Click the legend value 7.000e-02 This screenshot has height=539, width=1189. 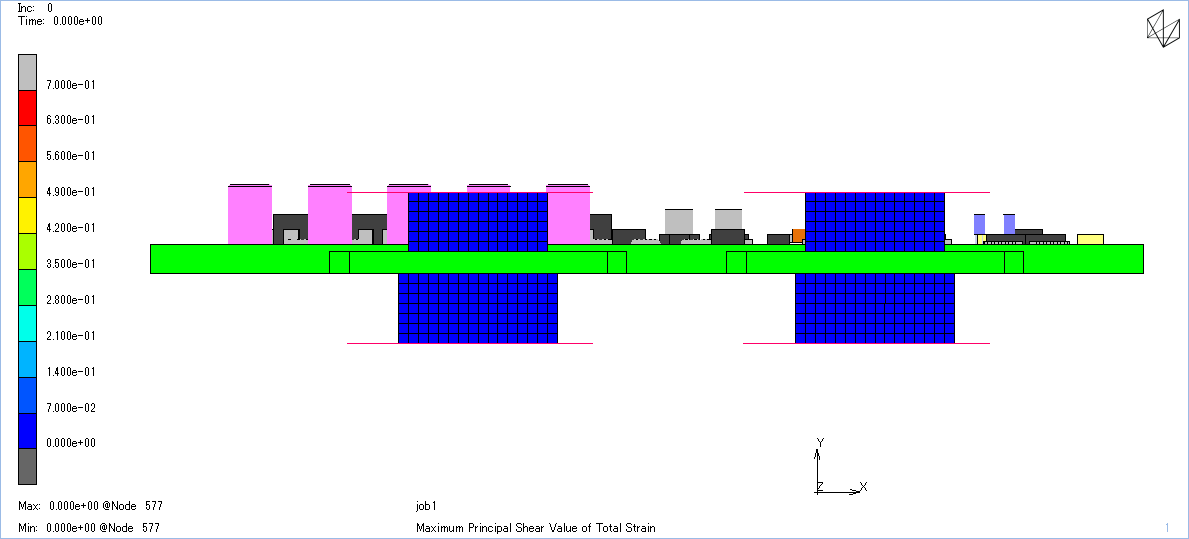pos(71,408)
